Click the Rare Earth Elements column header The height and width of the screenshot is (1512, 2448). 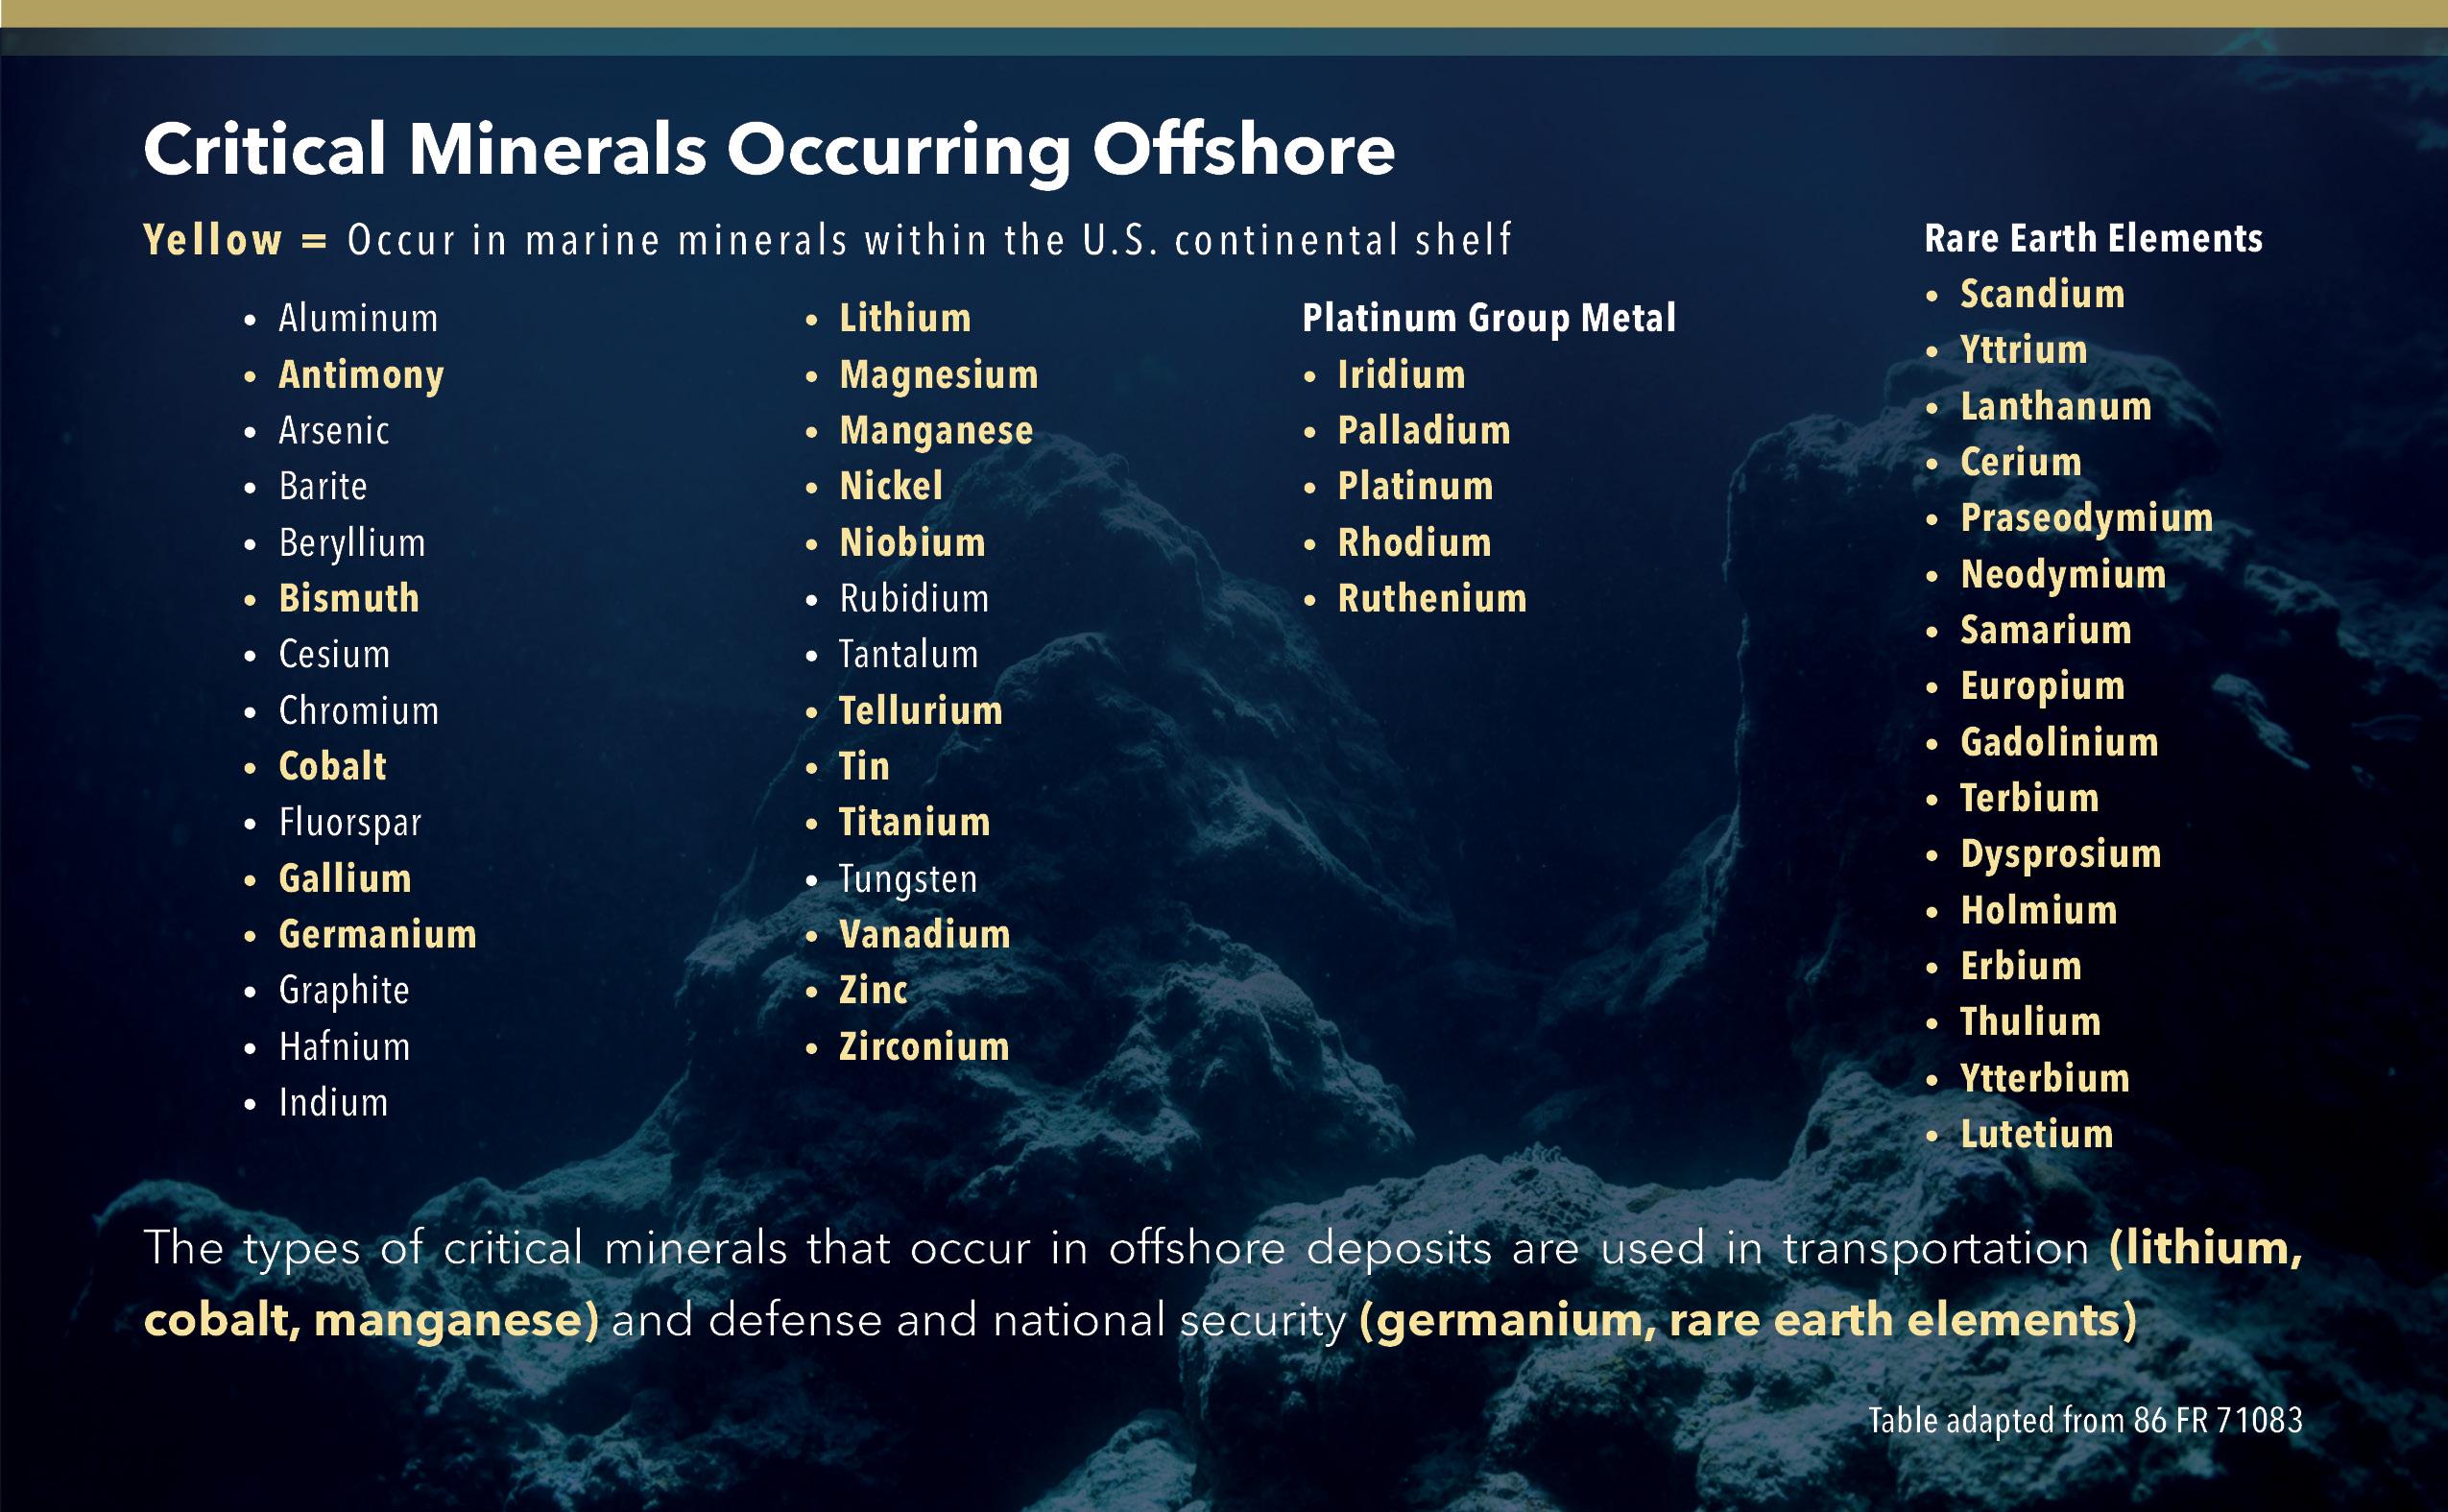pos(2095,239)
